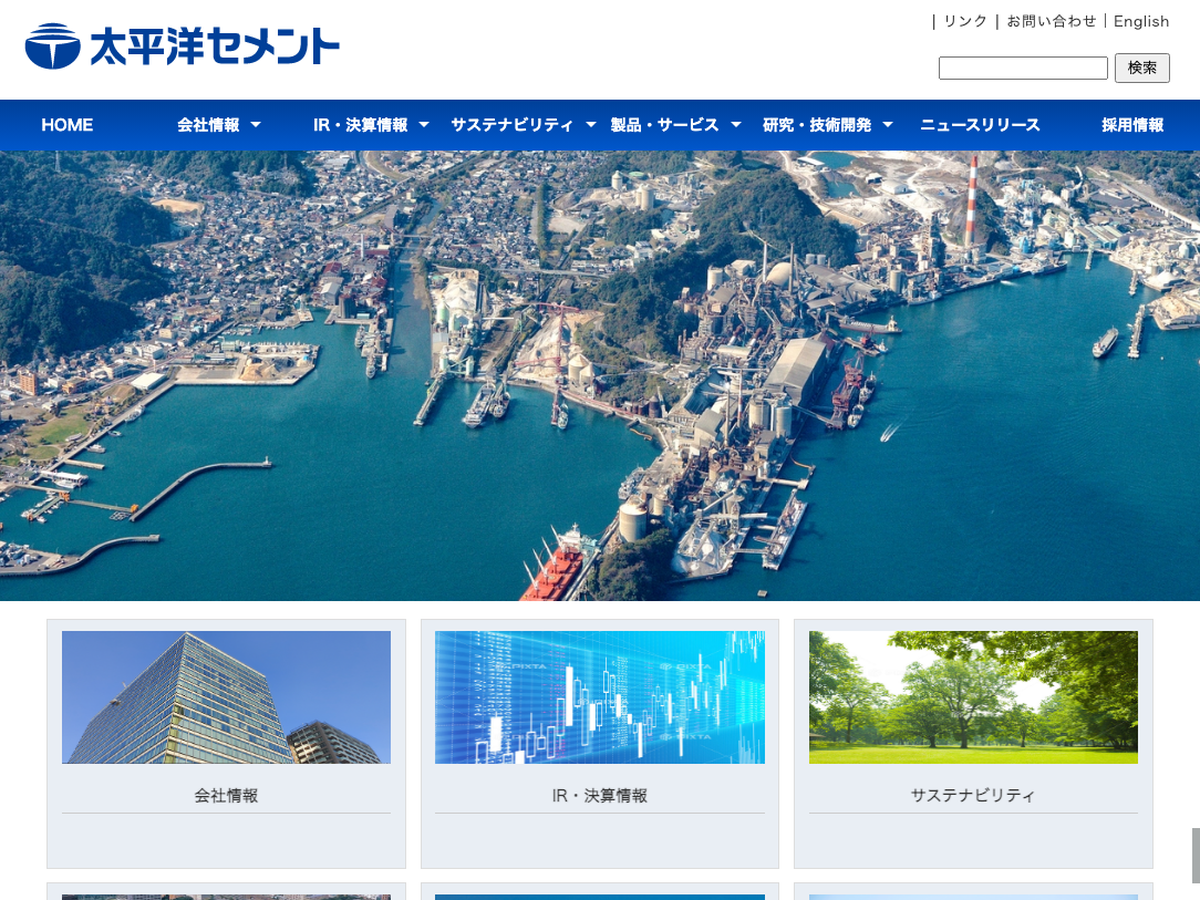The width and height of the screenshot is (1200, 900).
Task: Open the 会社情報 card label
Action: (x=226, y=796)
